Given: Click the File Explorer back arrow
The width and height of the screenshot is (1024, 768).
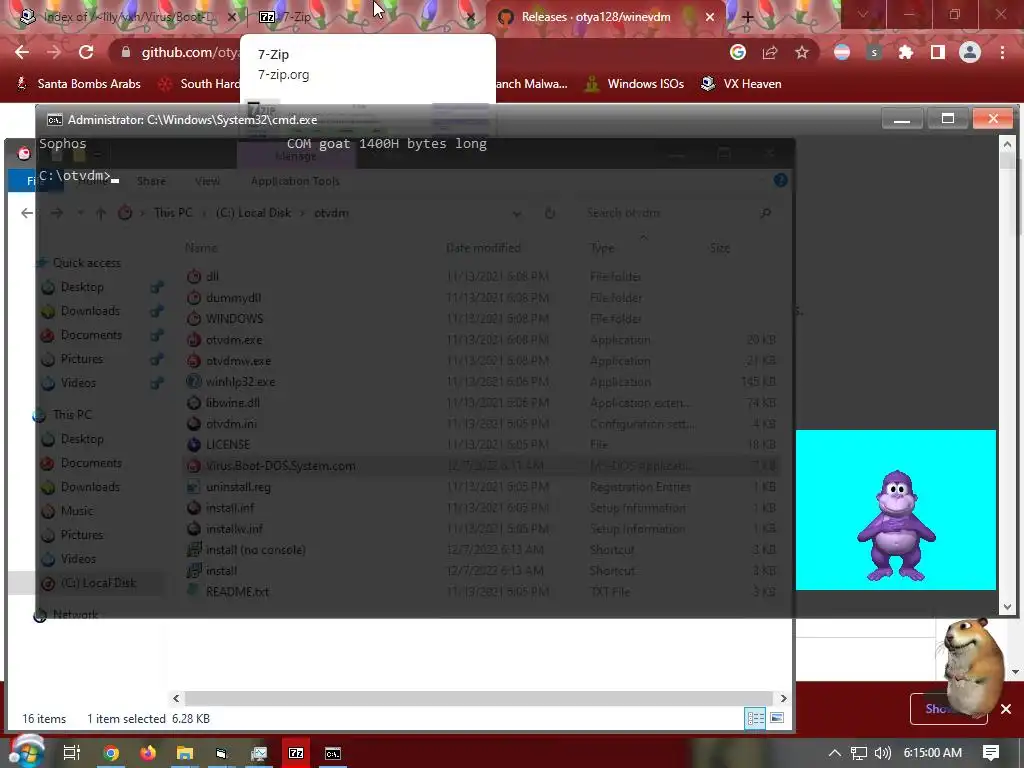Looking at the screenshot, I should point(27,213).
